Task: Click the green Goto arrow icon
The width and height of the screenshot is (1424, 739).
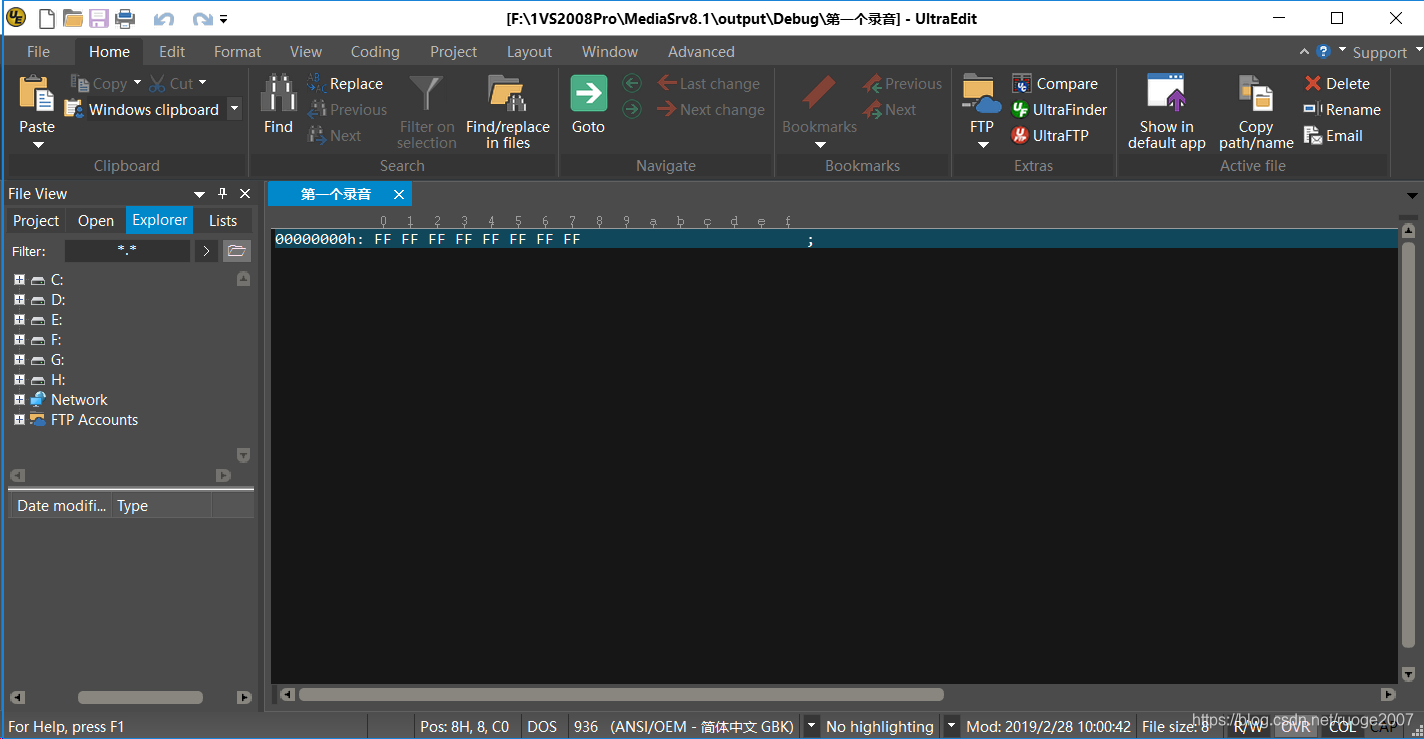Action: [x=589, y=94]
